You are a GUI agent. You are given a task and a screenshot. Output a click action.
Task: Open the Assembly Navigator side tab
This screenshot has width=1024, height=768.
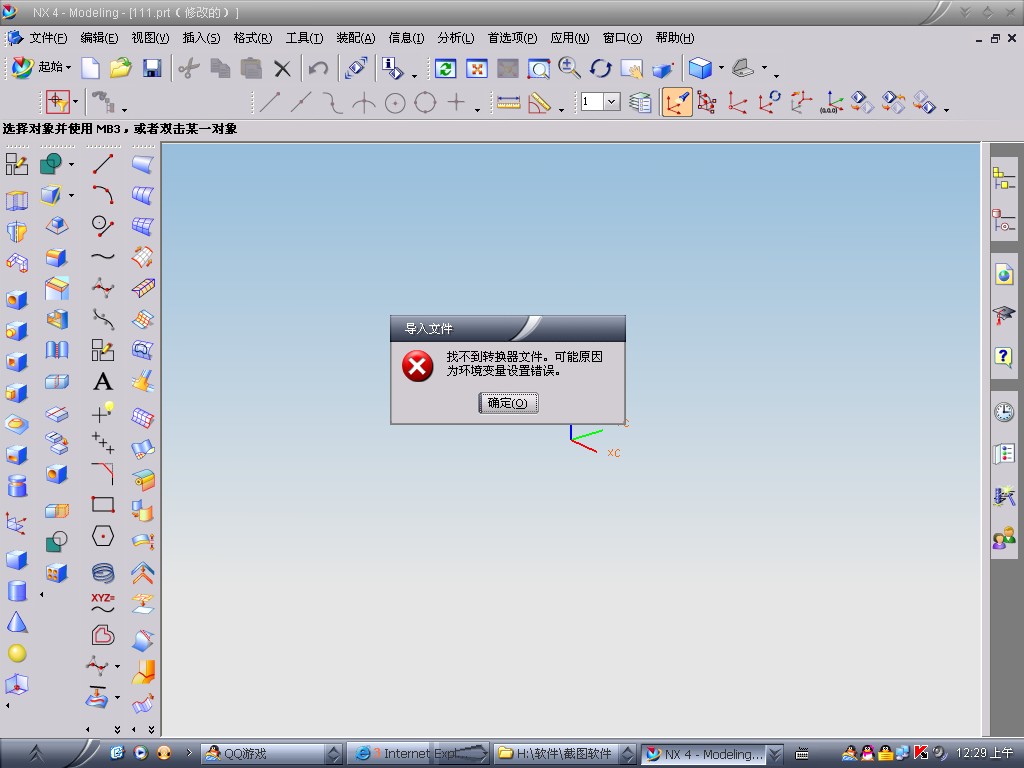pyautogui.click(x=1004, y=178)
